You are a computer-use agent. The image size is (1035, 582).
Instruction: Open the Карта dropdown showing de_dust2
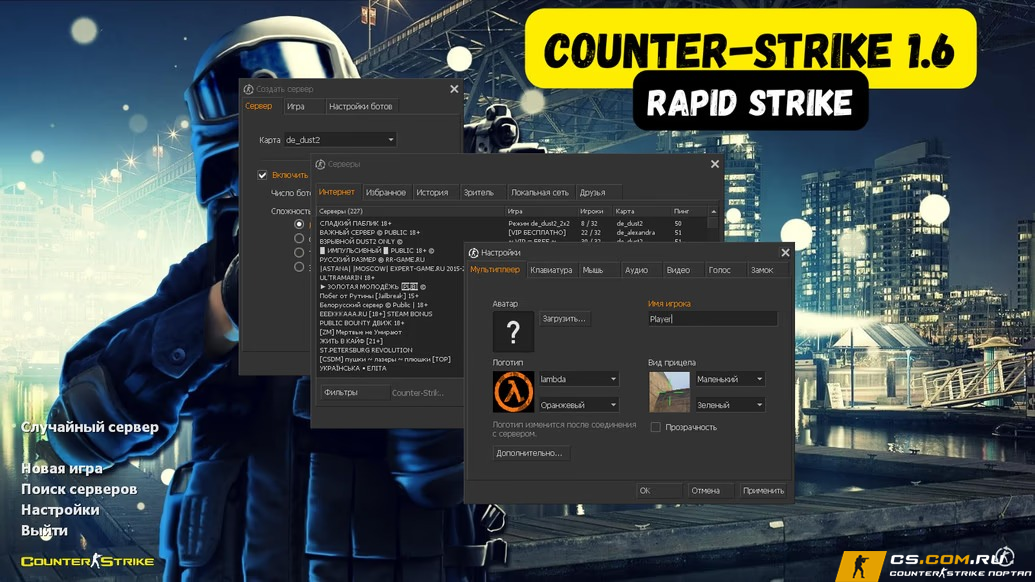[x=340, y=140]
